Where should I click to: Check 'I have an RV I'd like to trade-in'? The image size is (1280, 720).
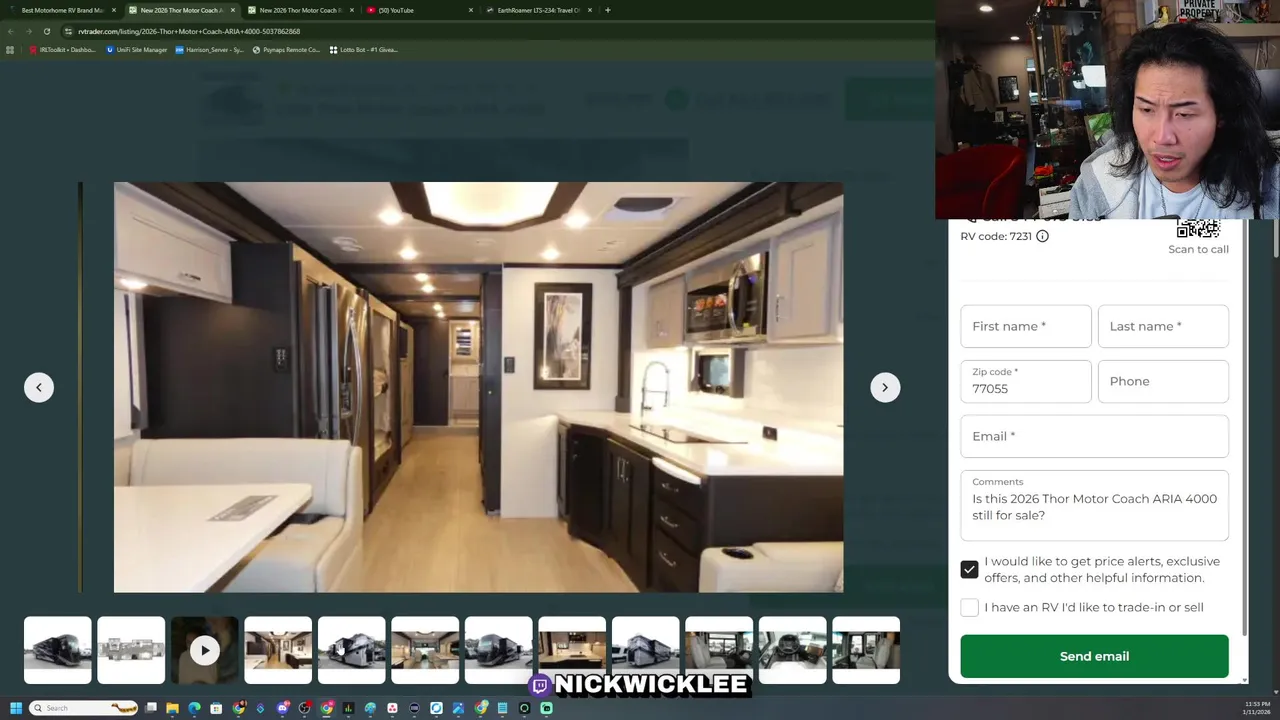click(x=969, y=607)
